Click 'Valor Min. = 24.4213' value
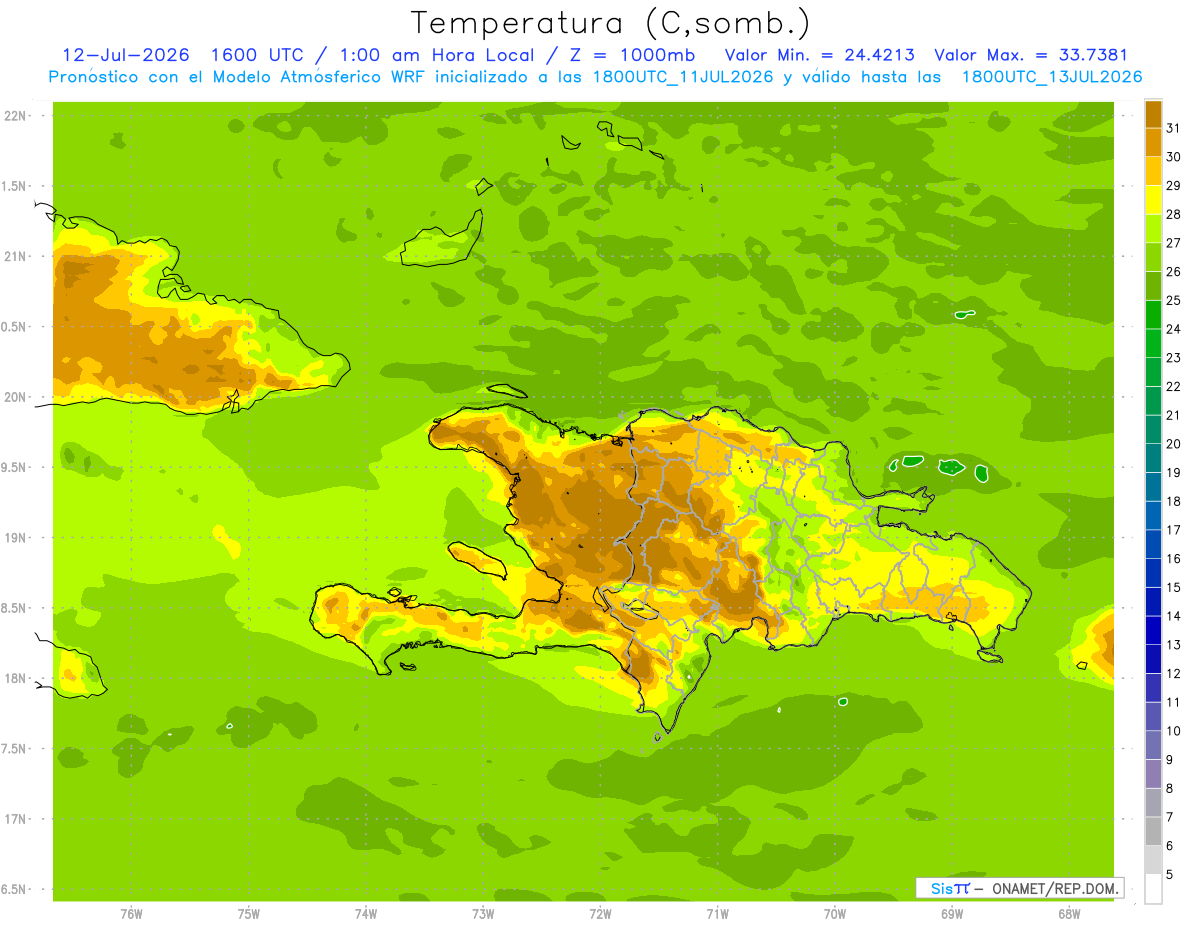Screen dimensions: 1200x927 point(820,55)
